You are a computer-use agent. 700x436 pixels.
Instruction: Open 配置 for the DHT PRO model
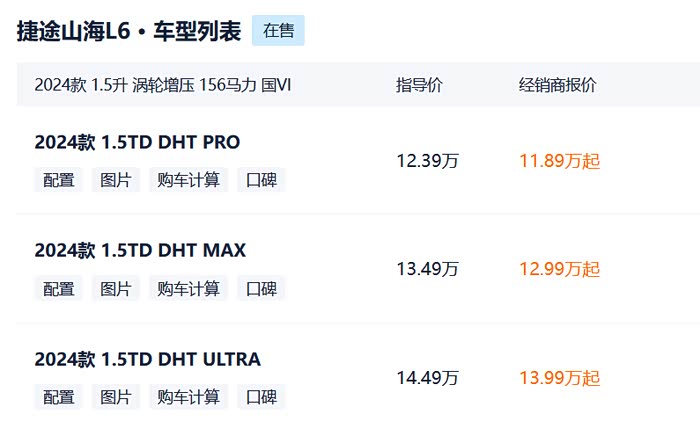pos(59,180)
